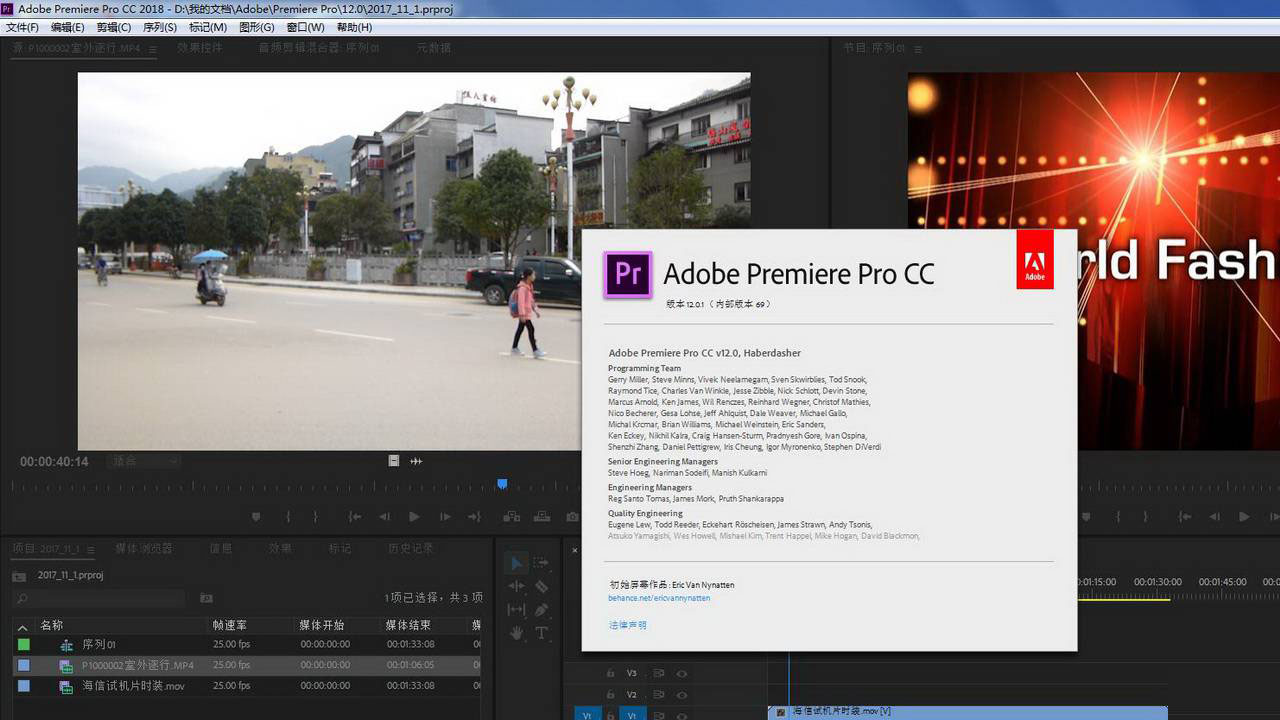Step forward one frame in Source monitor
The width and height of the screenshot is (1280, 720).
point(445,517)
